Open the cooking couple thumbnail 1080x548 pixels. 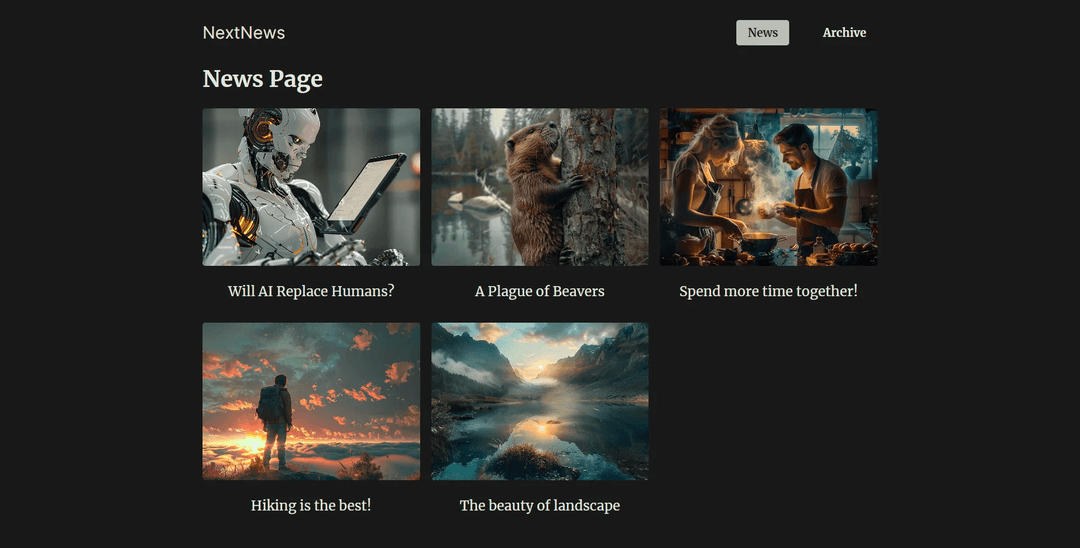tap(768, 187)
